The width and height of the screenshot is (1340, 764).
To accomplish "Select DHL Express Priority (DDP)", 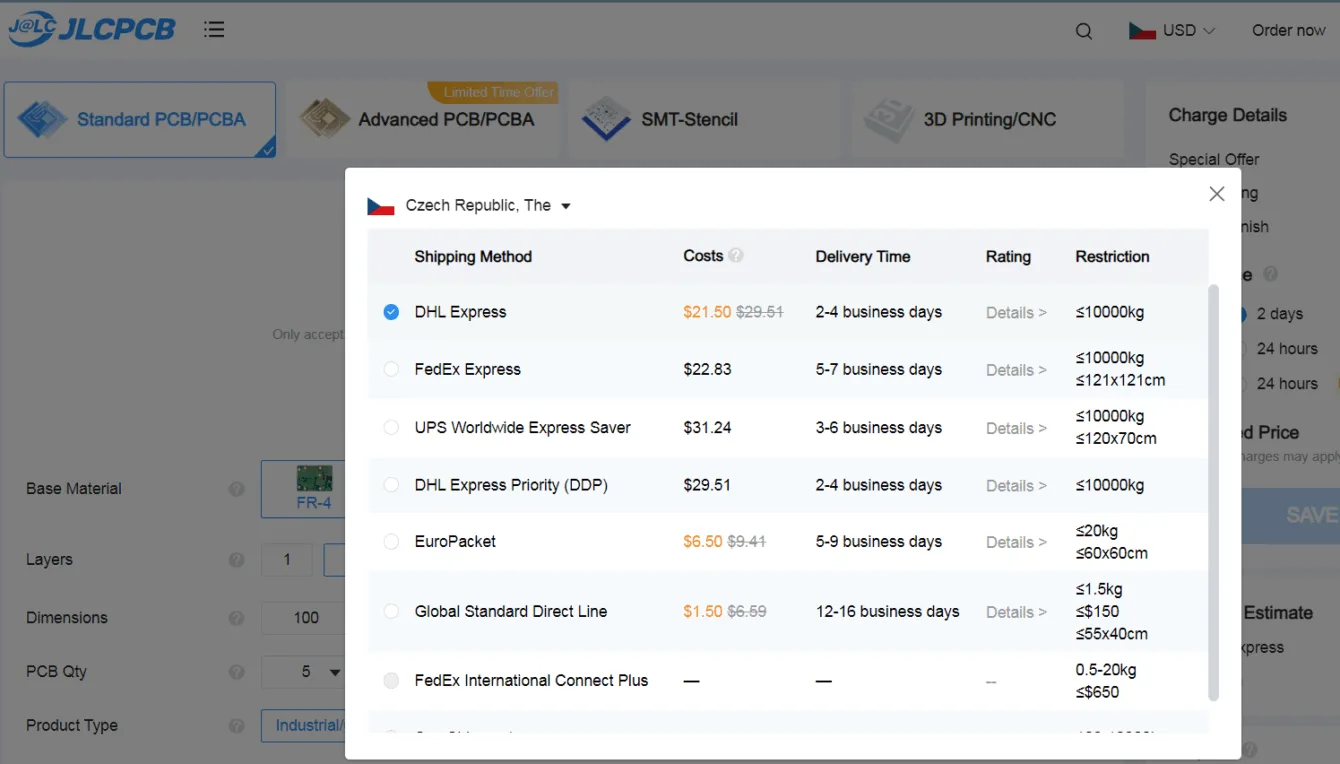I will [x=391, y=485].
